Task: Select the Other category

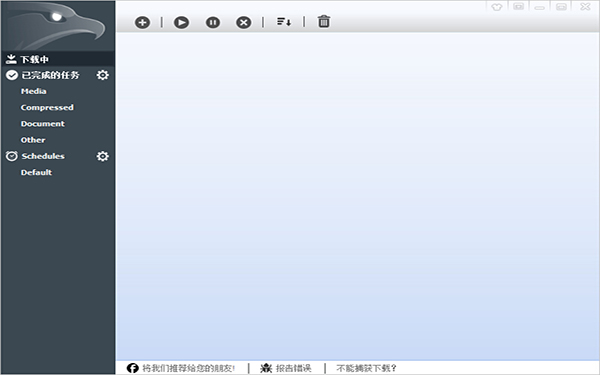Action: (x=33, y=140)
